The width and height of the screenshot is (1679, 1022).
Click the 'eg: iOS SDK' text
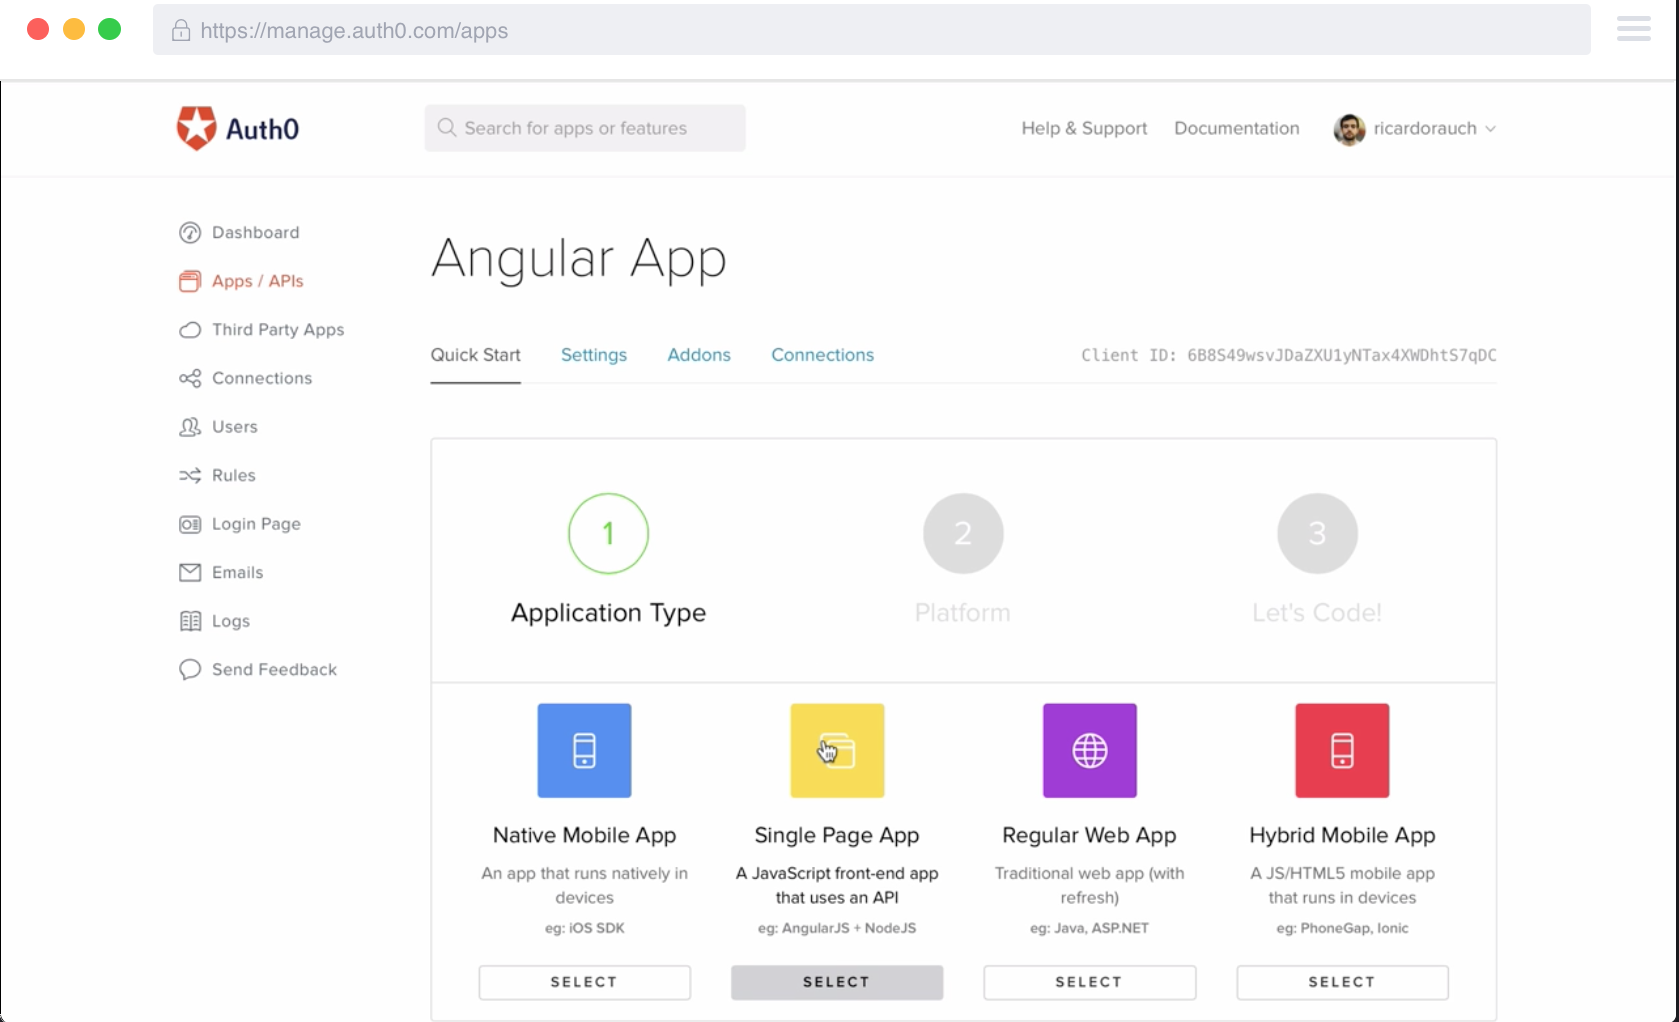pos(584,928)
